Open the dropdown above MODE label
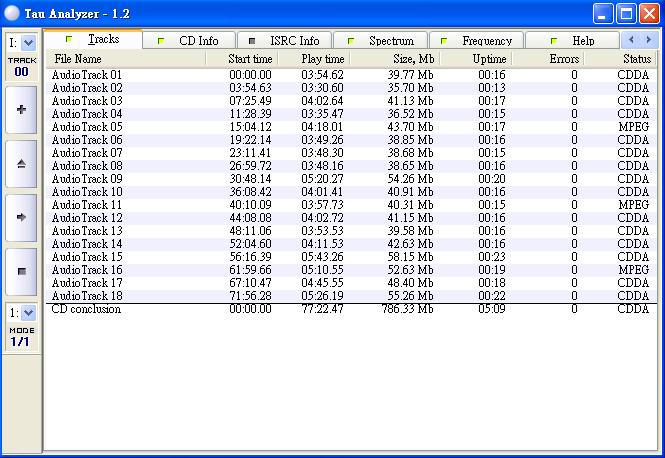 coord(28,313)
